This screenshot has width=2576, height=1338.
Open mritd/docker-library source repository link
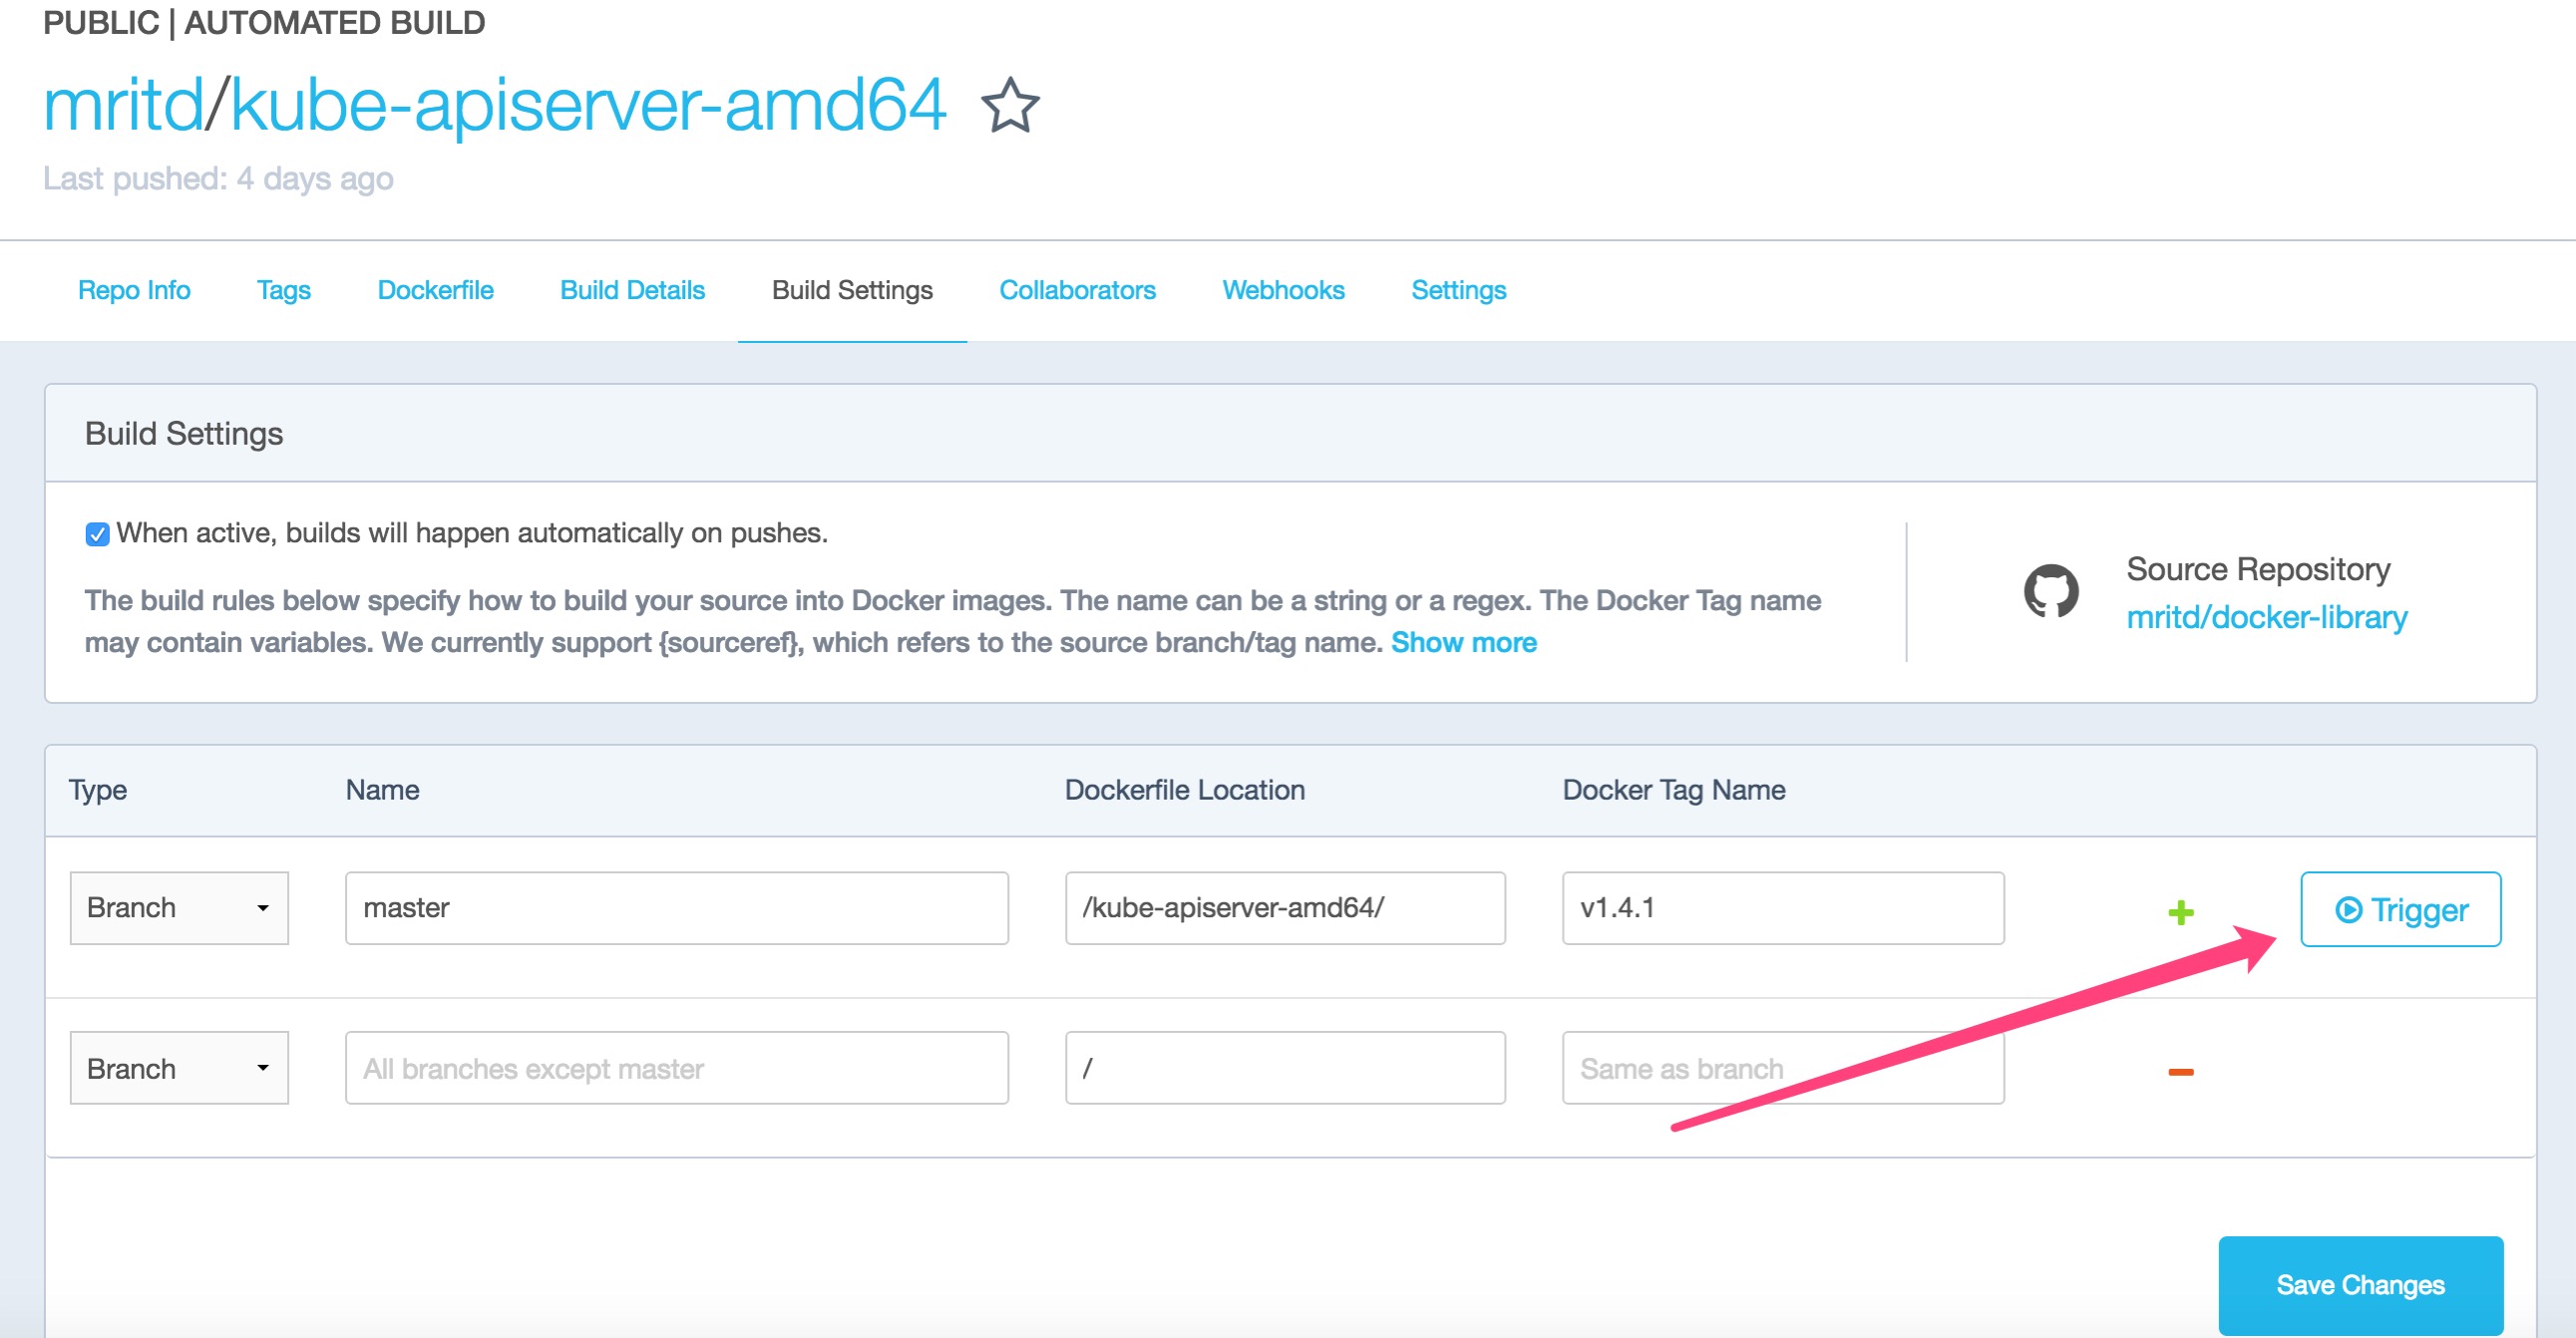tap(2266, 617)
